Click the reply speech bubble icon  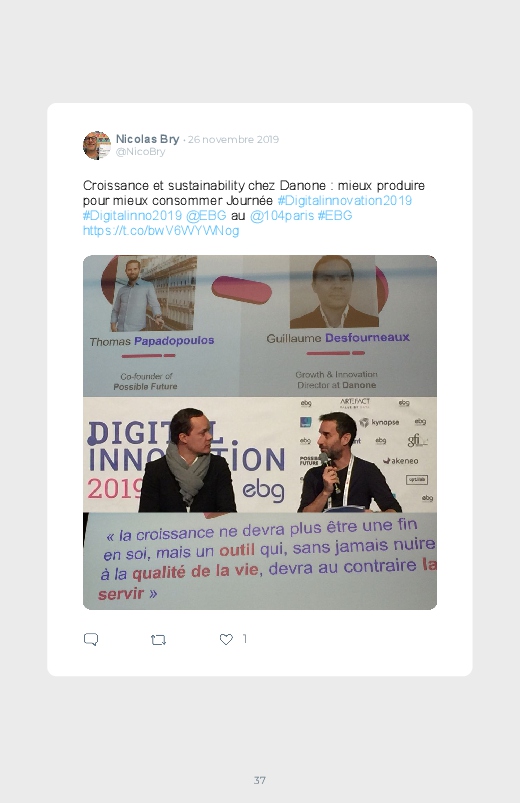pos(91,639)
